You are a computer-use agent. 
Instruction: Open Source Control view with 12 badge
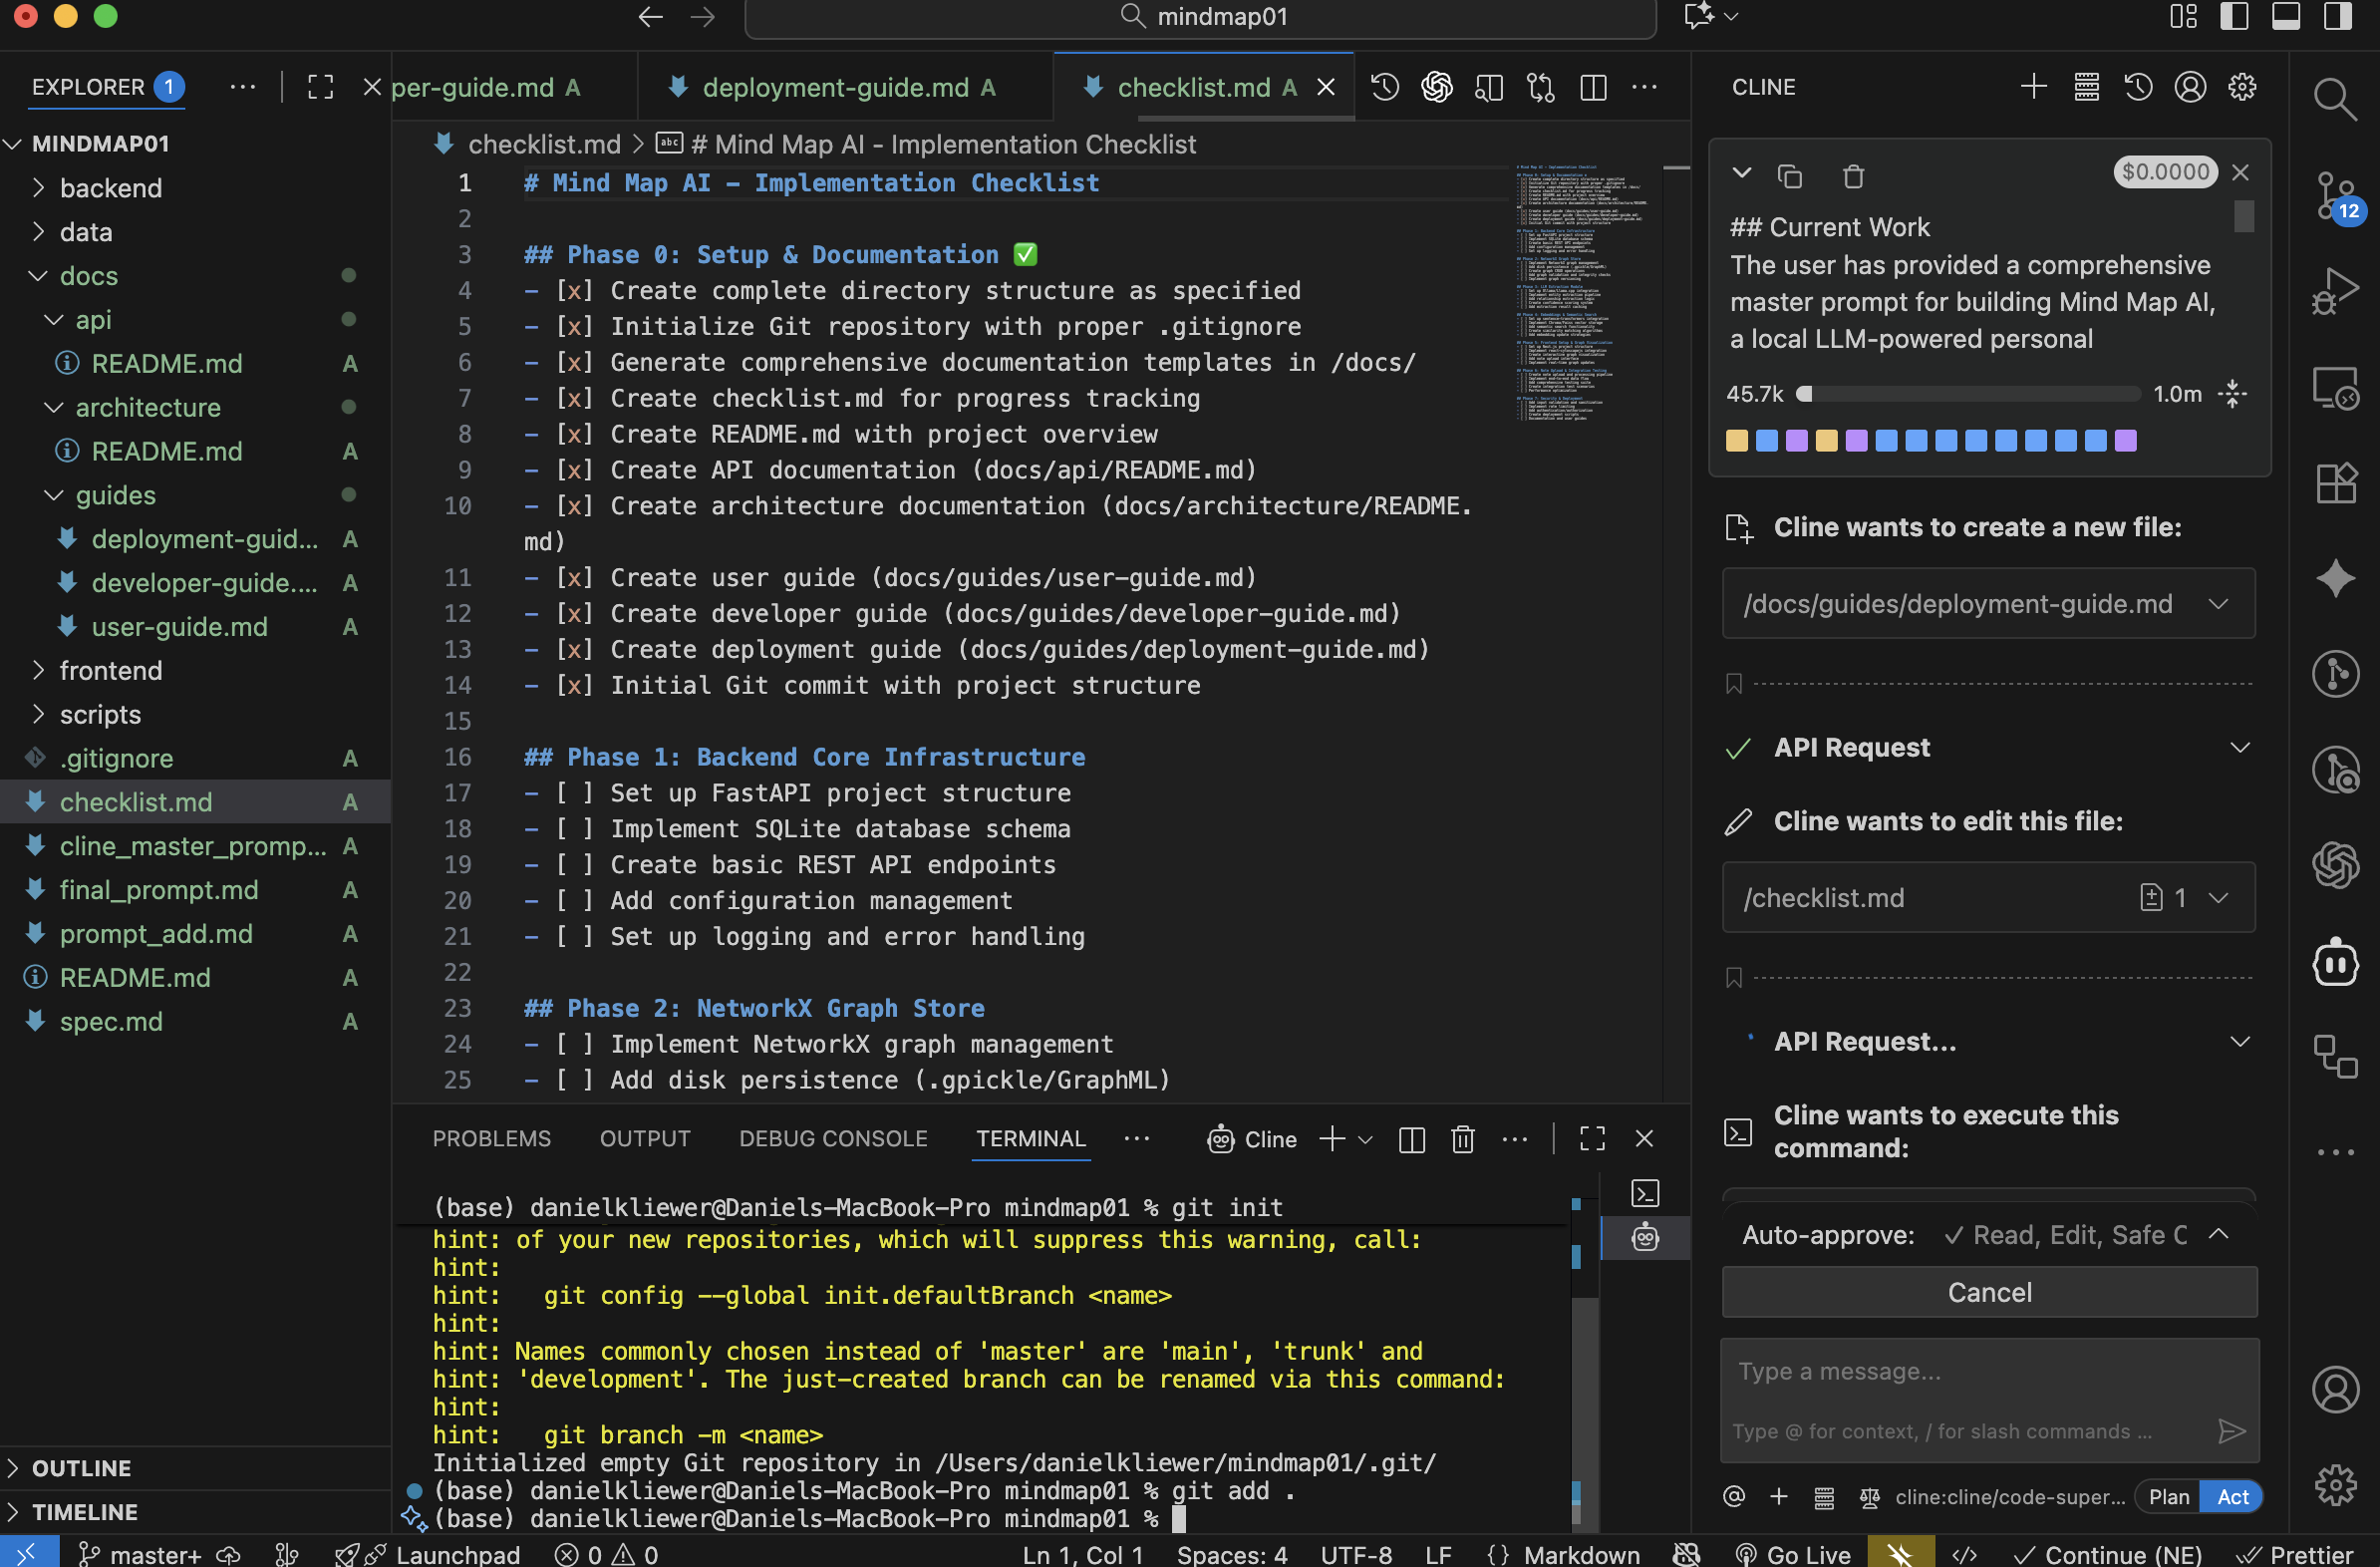(x=2335, y=195)
